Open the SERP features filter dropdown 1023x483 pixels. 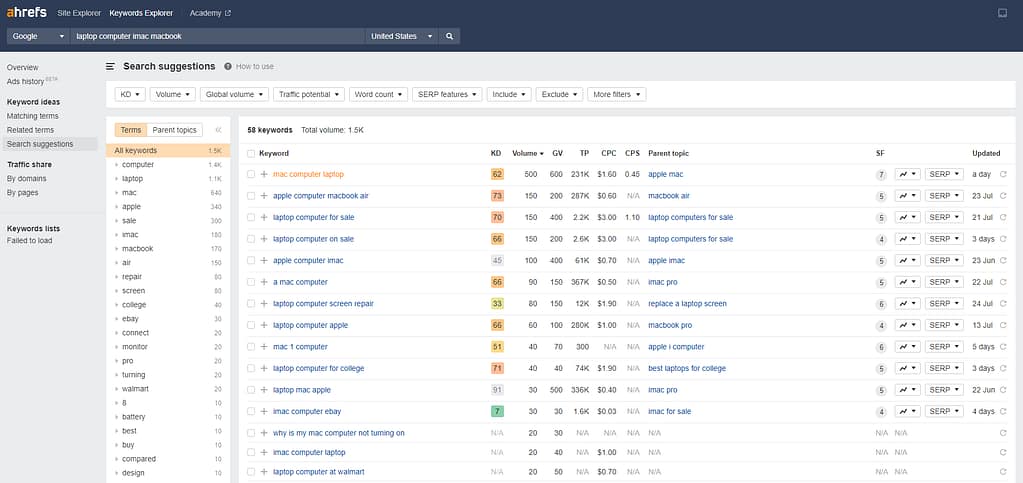[x=448, y=95]
